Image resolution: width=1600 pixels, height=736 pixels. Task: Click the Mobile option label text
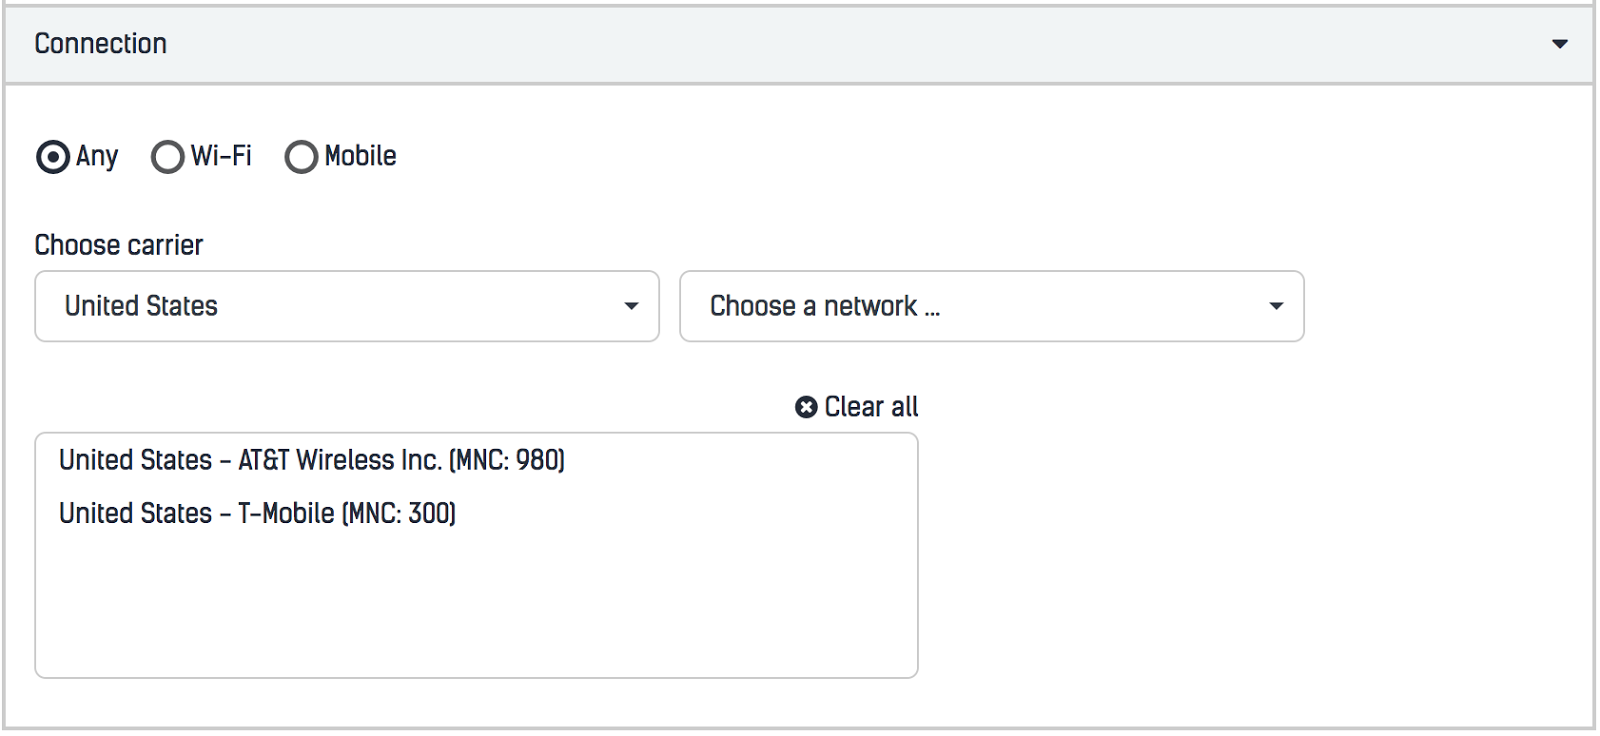tap(360, 156)
